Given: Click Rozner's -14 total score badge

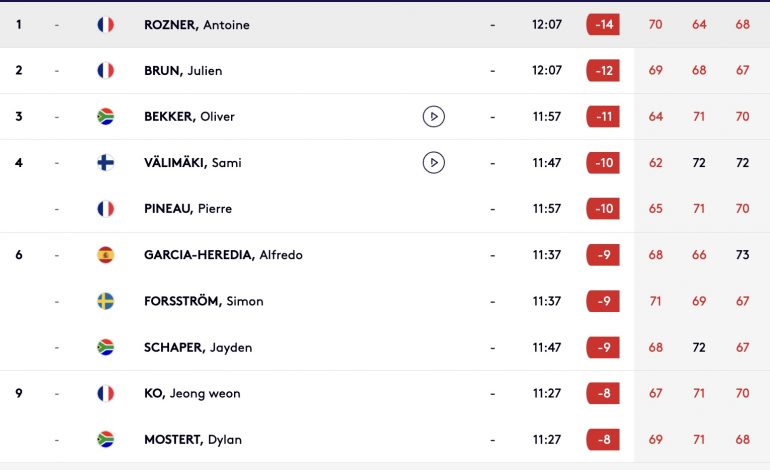Looking at the screenshot, I should click(x=603, y=25).
